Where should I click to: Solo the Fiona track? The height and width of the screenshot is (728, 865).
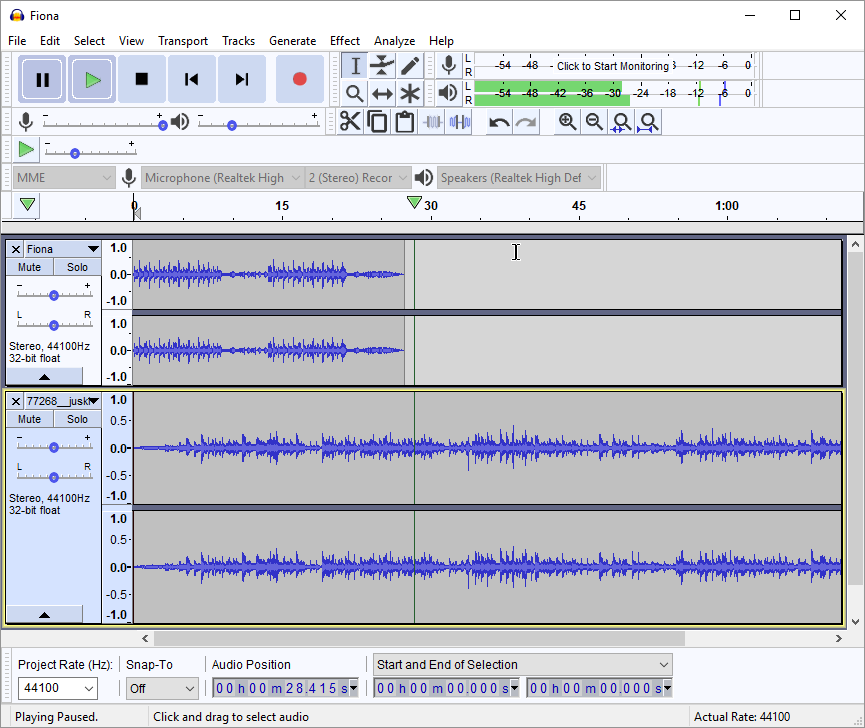(77, 267)
